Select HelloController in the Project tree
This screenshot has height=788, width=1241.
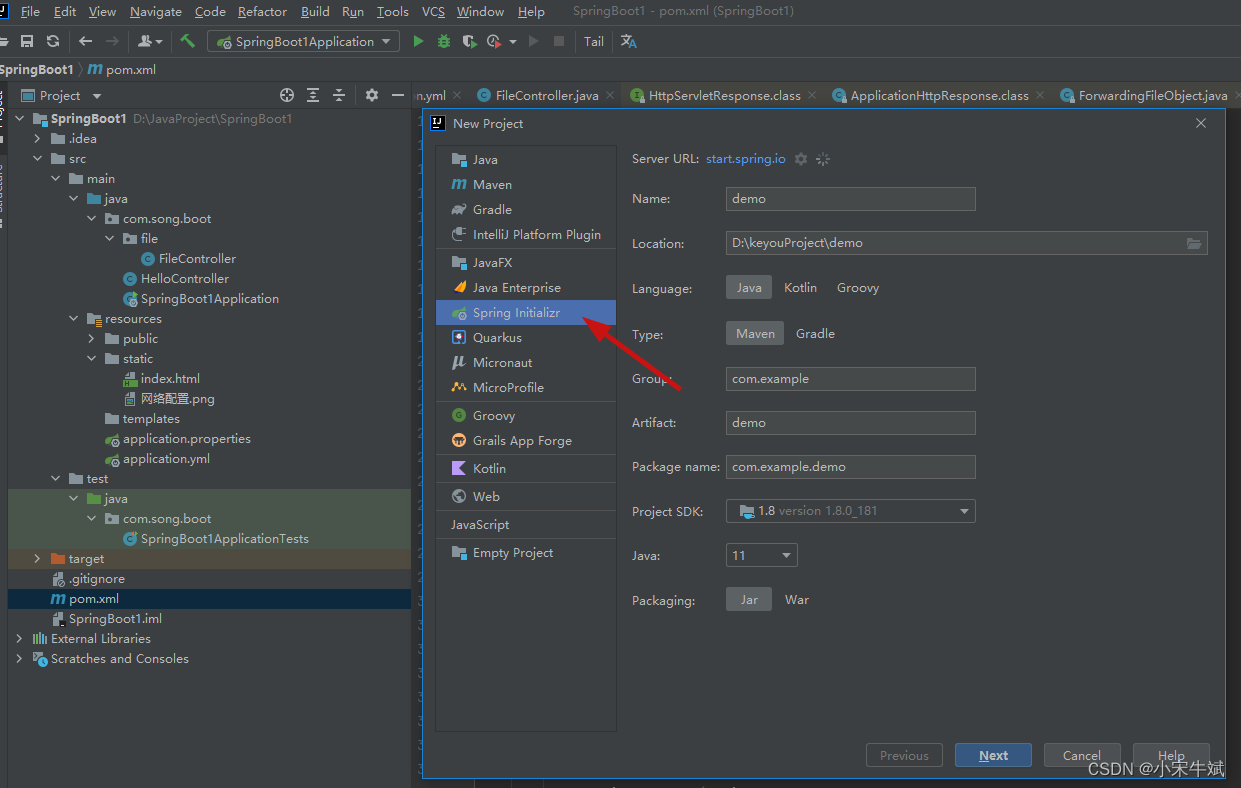click(185, 278)
